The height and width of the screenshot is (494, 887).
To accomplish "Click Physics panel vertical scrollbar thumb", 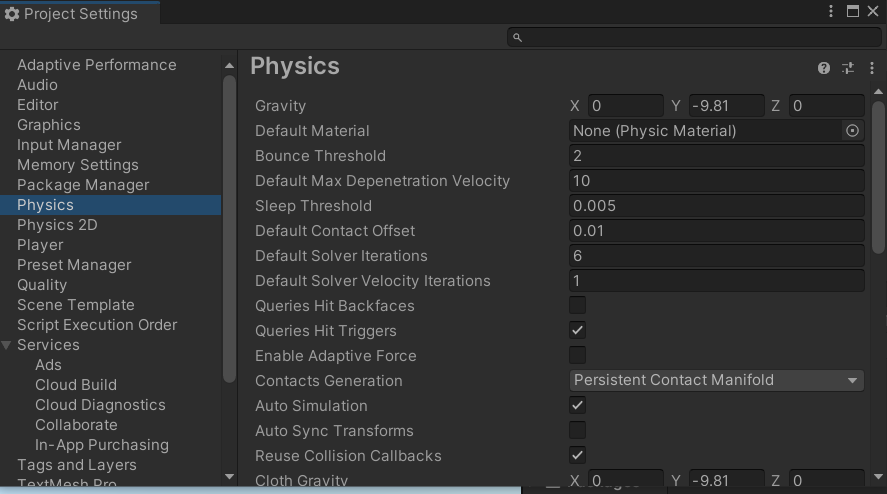I will [878, 177].
